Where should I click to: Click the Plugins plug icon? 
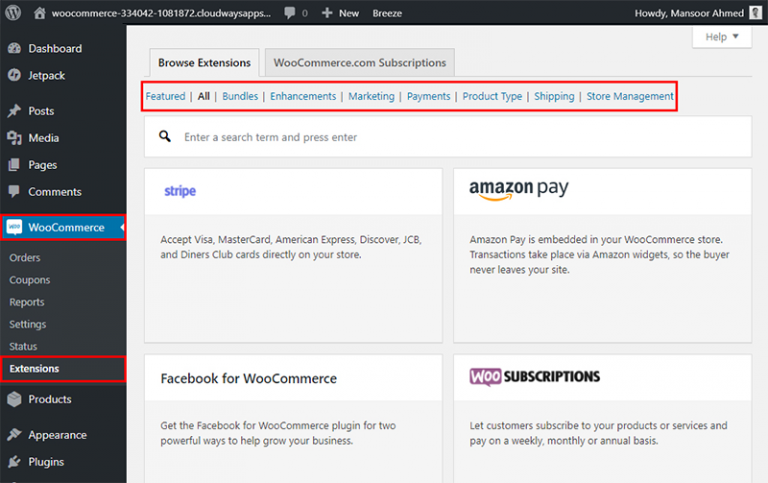point(15,461)
